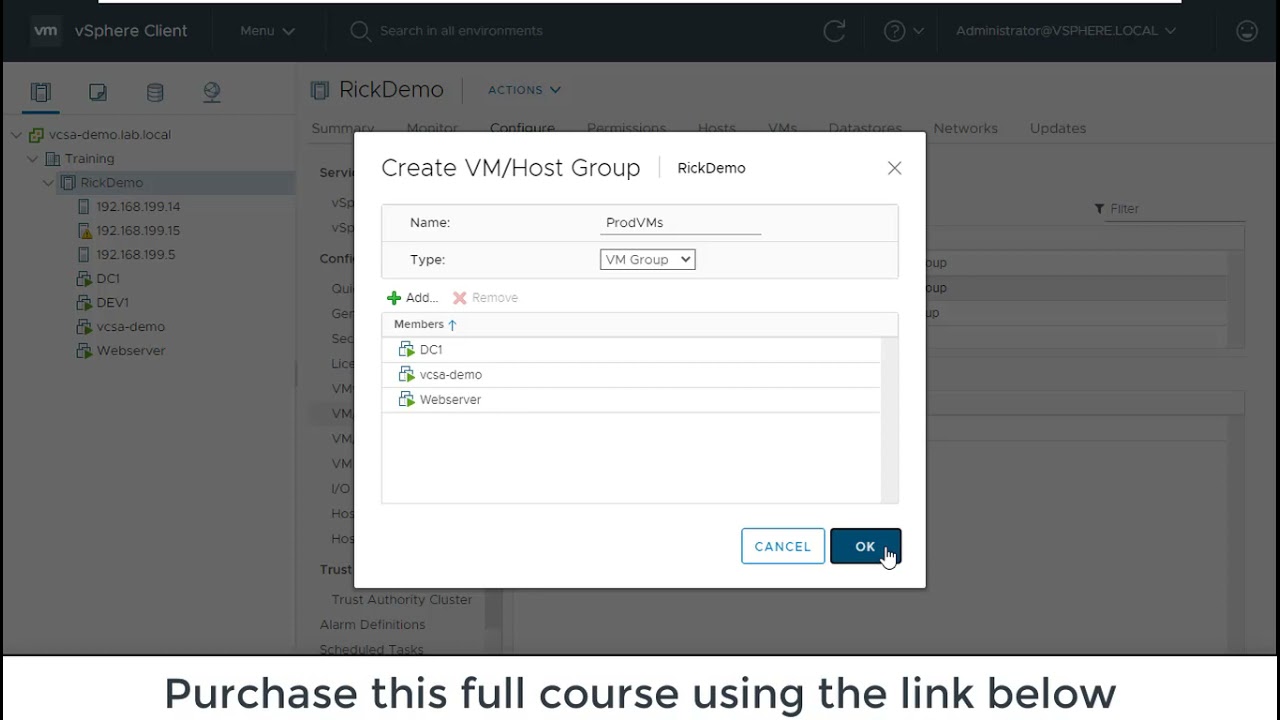Select host 192.168.199.15 in the tree
Image resolution: width=1280 pixels, height=720 pixels.
138,230
